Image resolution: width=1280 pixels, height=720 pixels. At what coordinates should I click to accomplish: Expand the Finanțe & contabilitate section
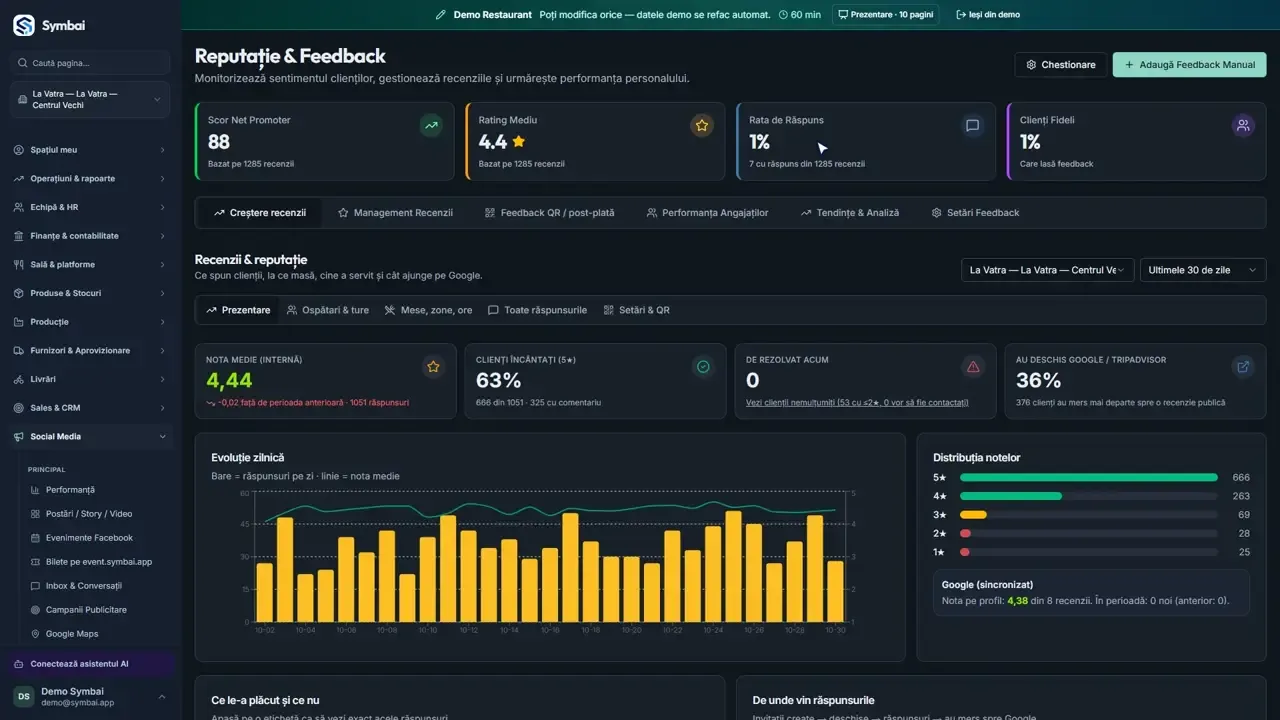click(x=91, y=236)
